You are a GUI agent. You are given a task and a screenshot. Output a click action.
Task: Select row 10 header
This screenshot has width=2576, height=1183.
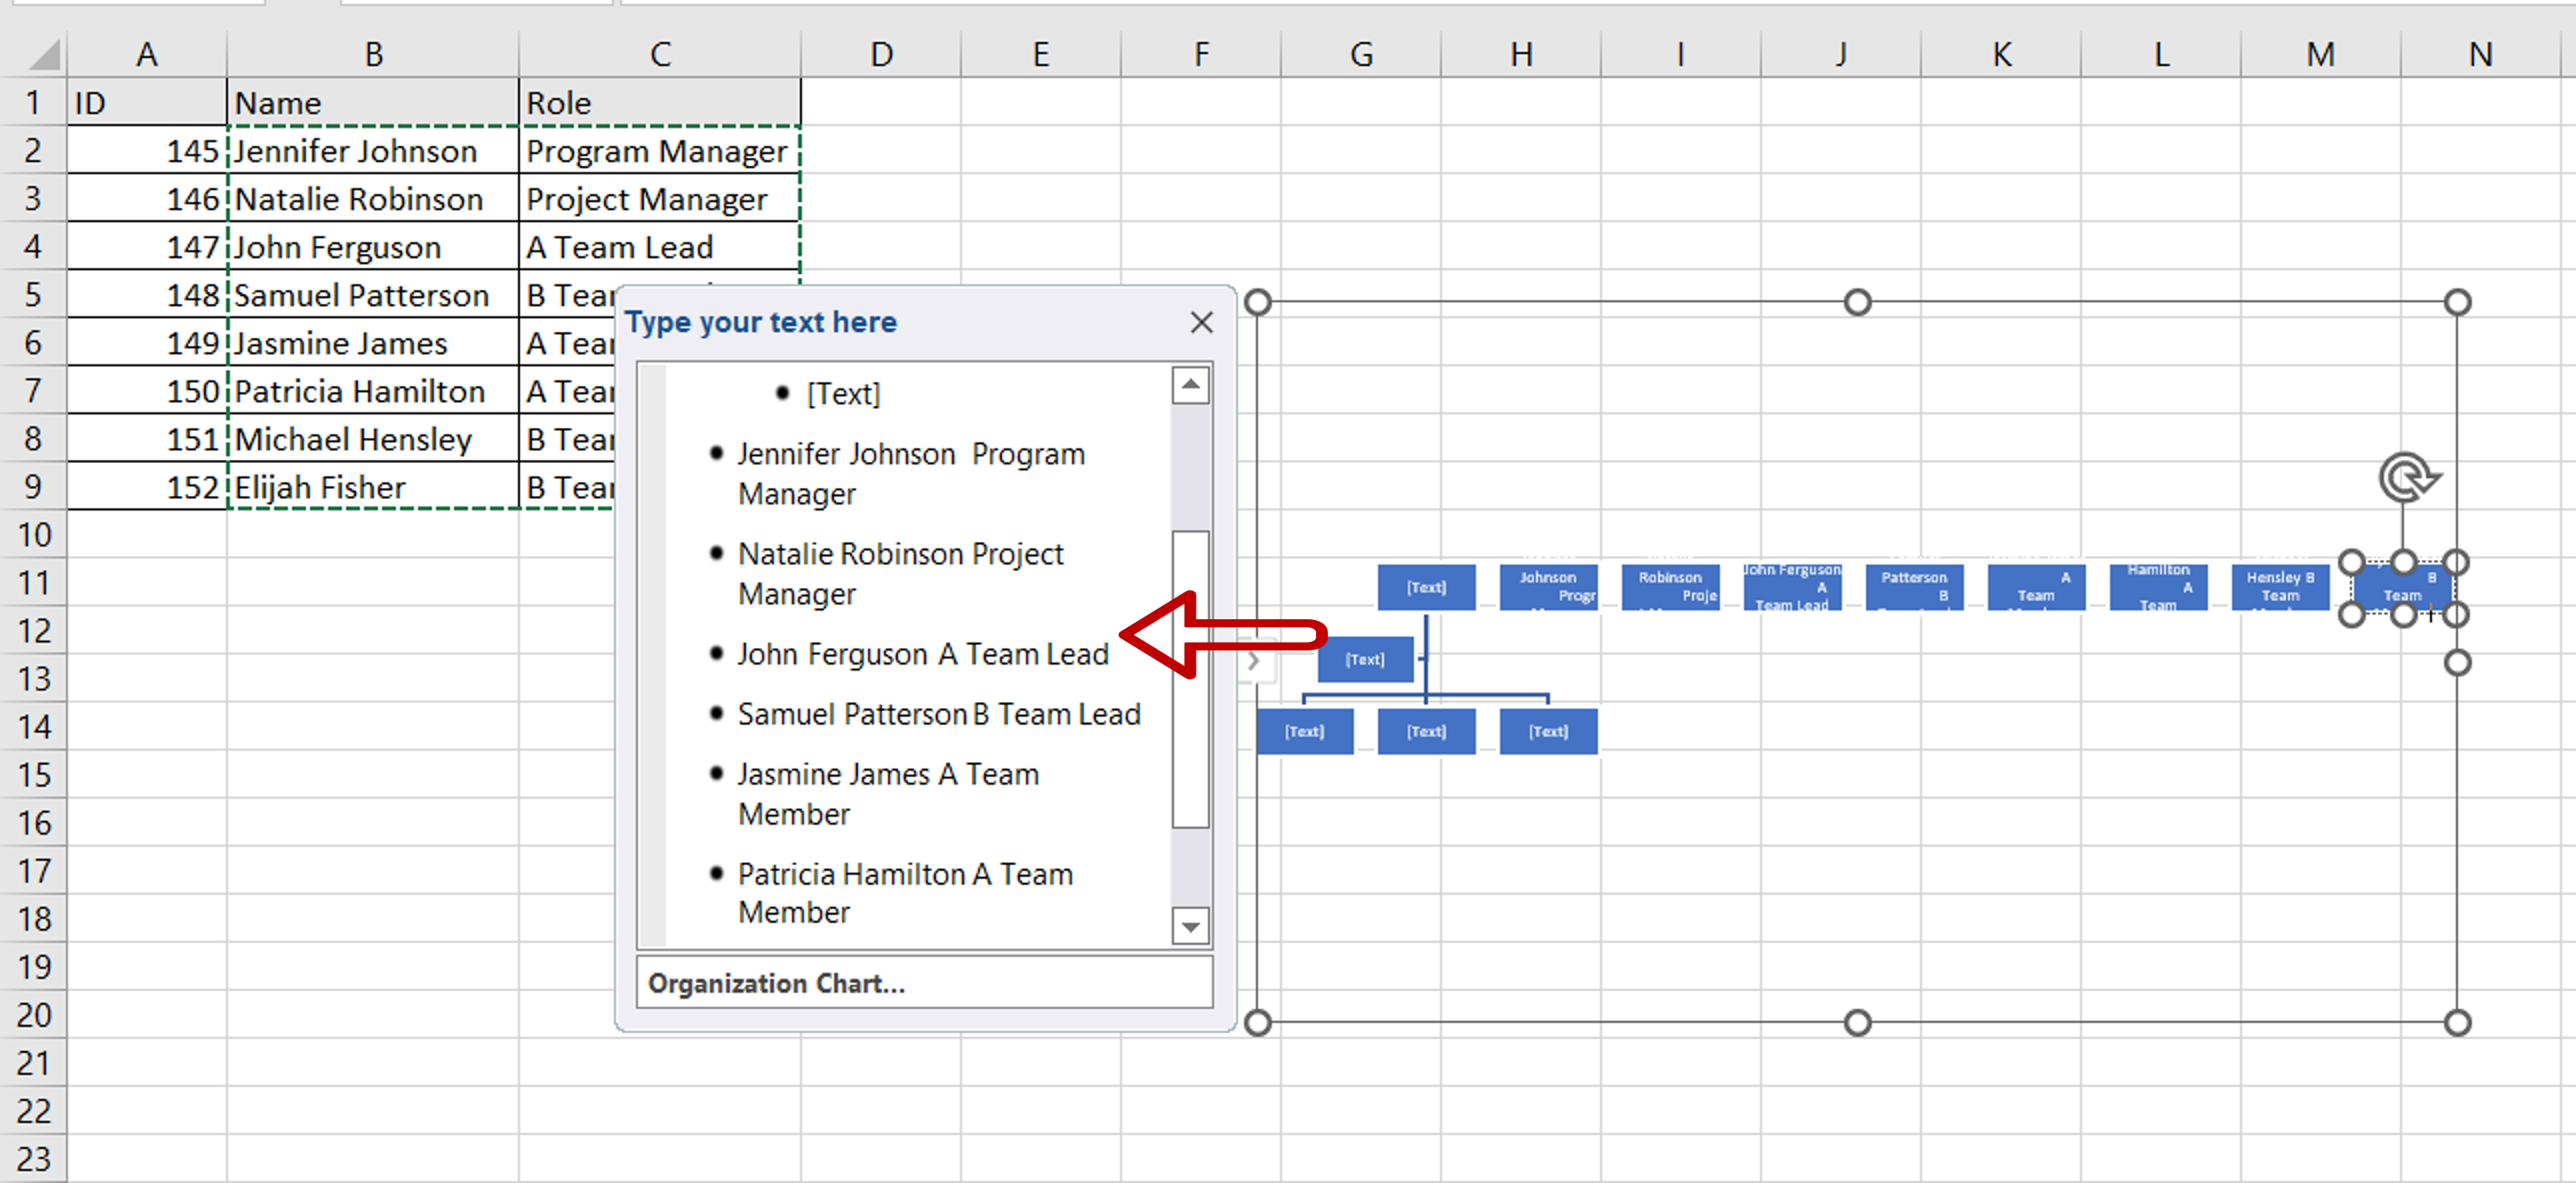[x=34, y=534]
